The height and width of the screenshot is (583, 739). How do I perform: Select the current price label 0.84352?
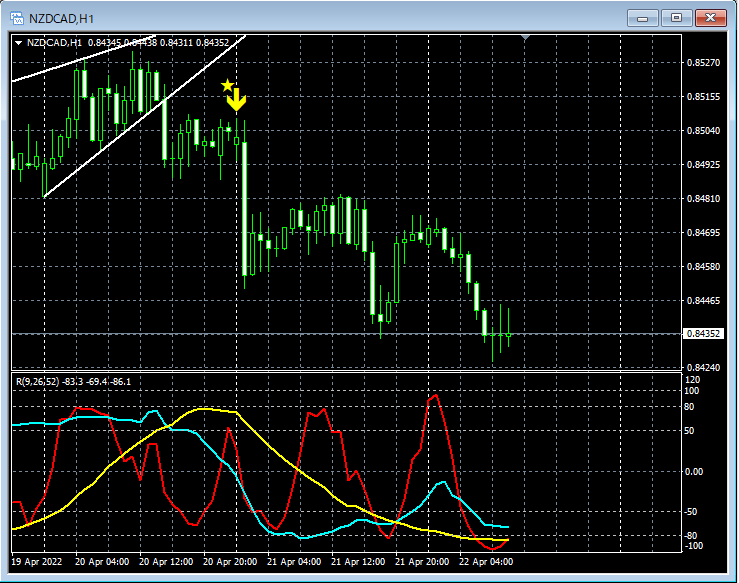703,334
